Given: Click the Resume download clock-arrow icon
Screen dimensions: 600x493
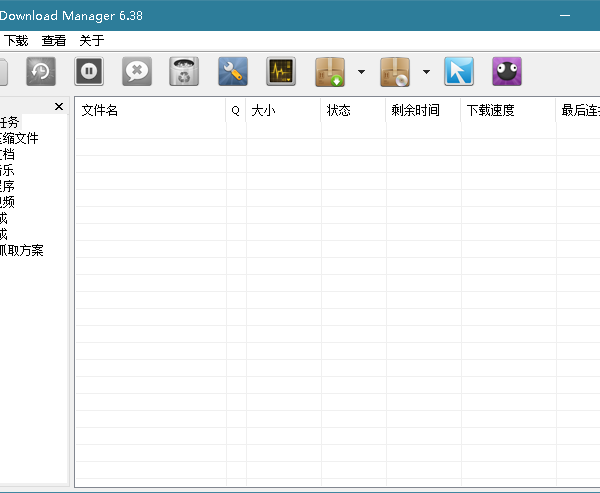Looking at the screenshot, I should pyautogui.click(x=40, y=72).
